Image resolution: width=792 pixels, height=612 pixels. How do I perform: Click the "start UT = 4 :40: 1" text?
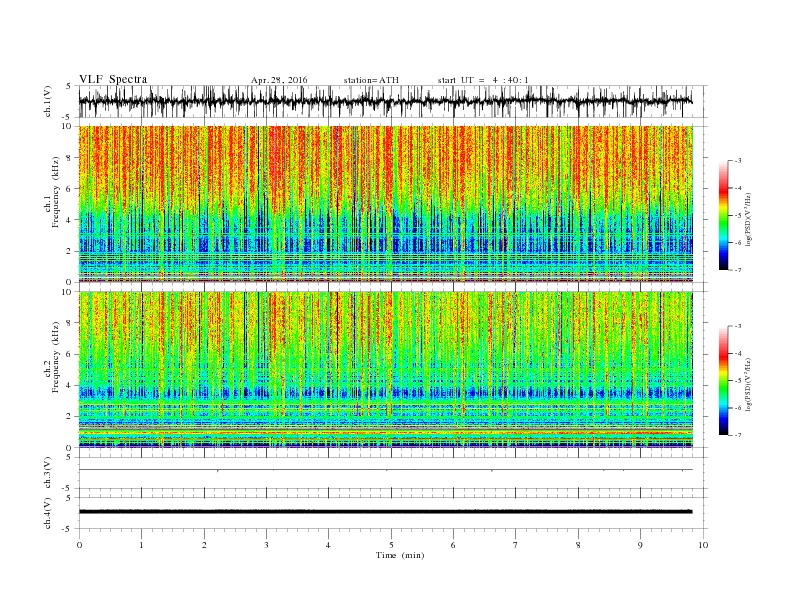click(483, 80)
